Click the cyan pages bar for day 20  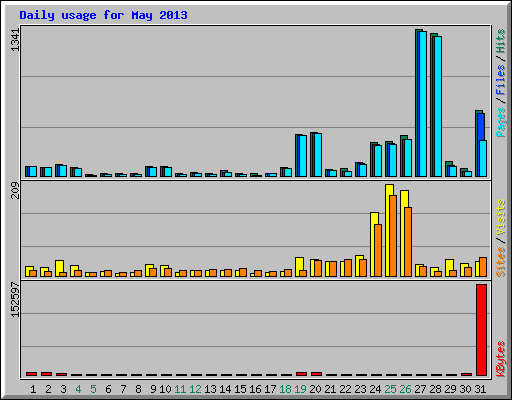[x=318, y=155]
